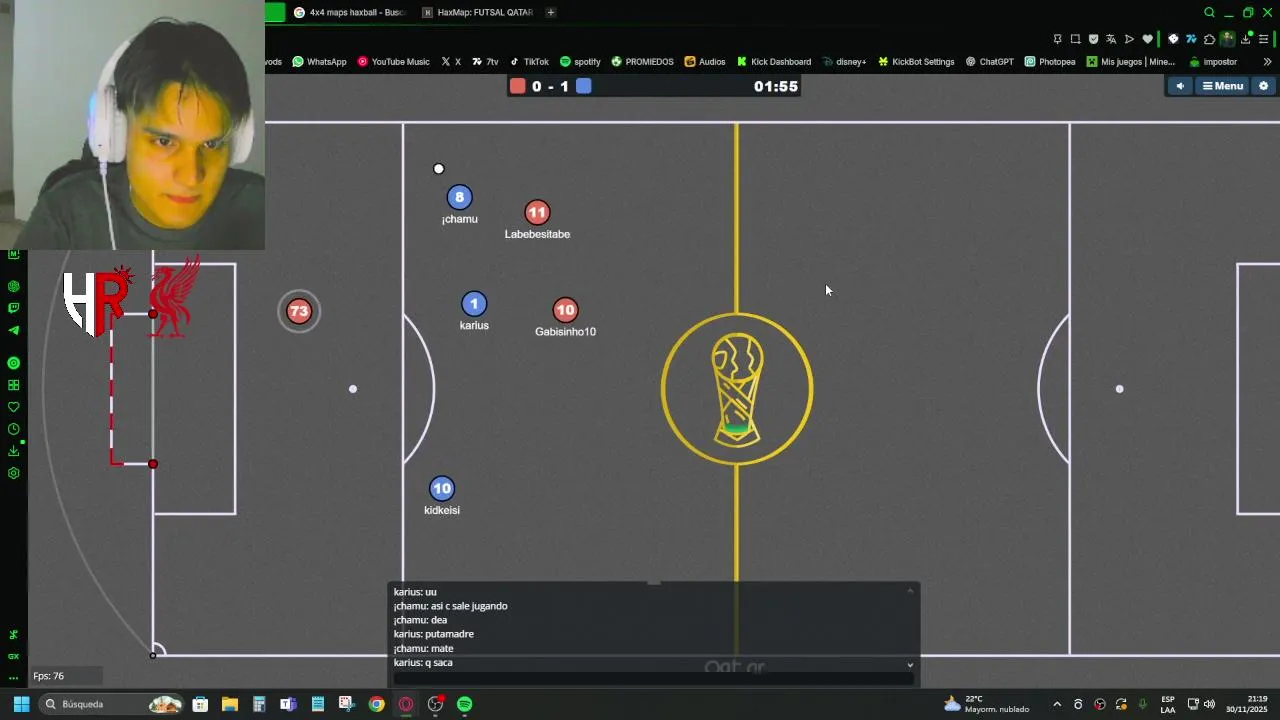Screen dimensions: 1280x720
Task: Open the weather widget showing 22°C
Action: 986,704
